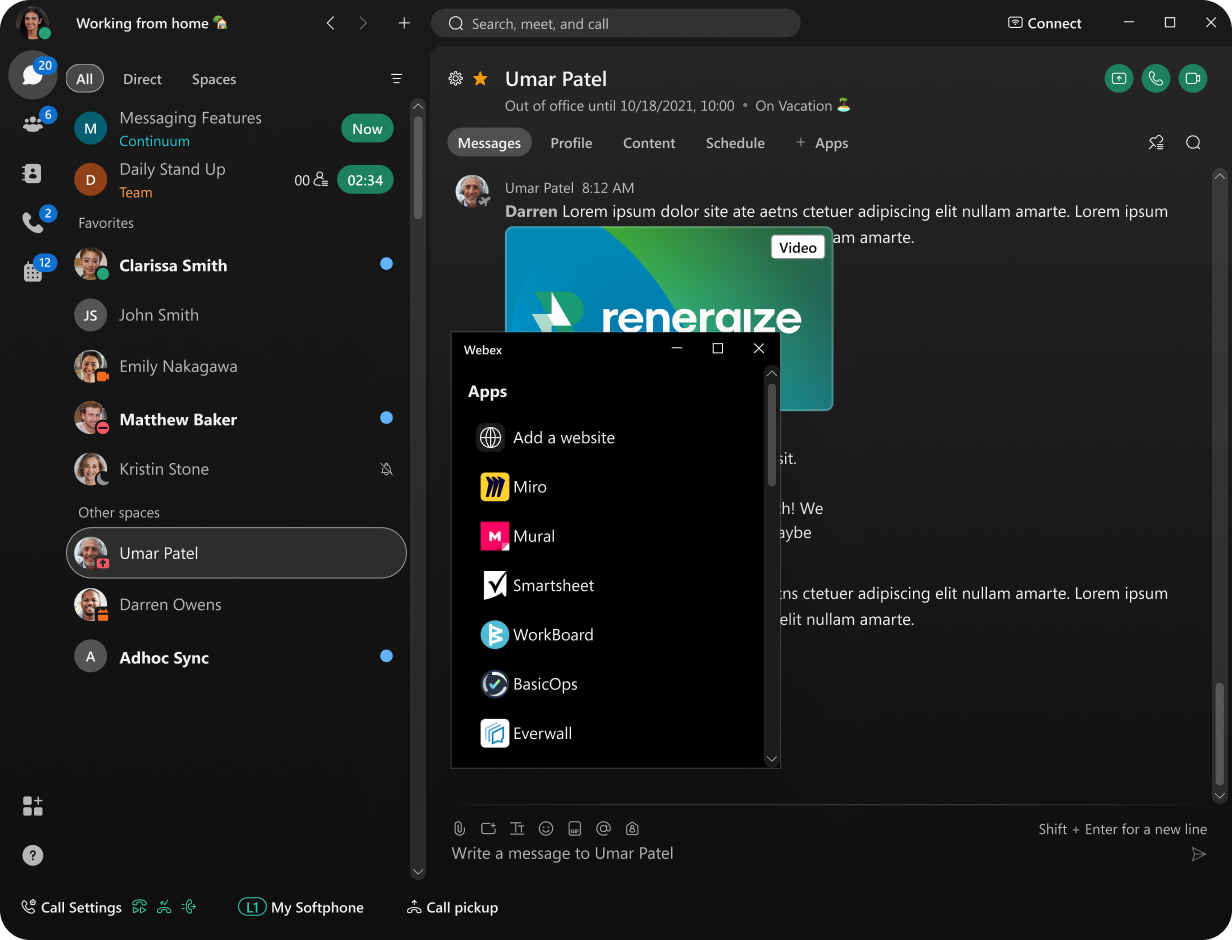Image resolution: width=1232 pixels, height=940 pixels.
Task: Open Call Settings
Action: [x=72, y=908]
